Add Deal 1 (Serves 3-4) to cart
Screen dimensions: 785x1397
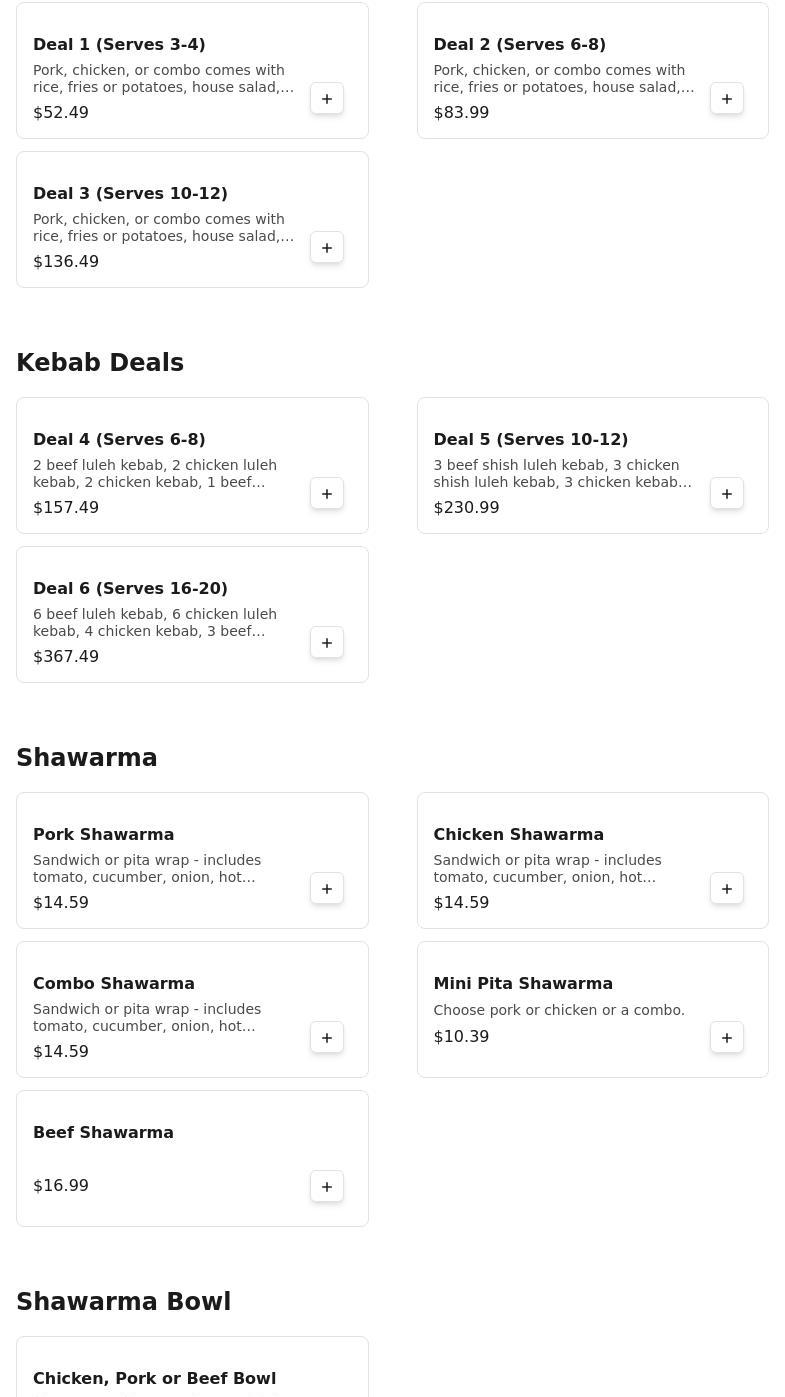pyautogui.click(x=327, y=99)
